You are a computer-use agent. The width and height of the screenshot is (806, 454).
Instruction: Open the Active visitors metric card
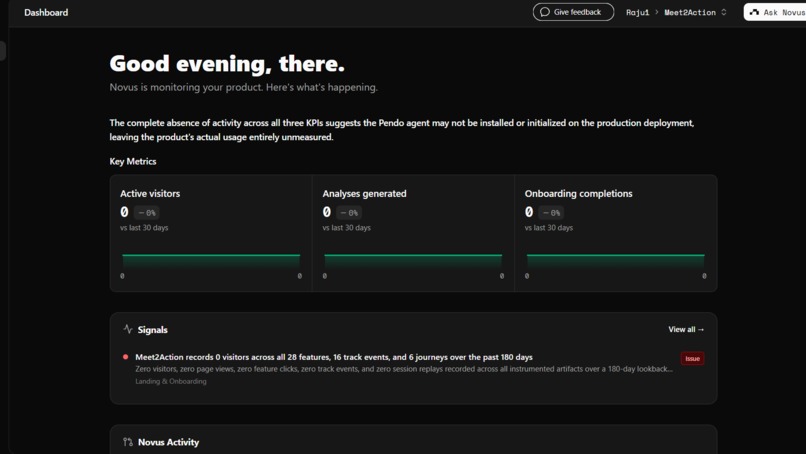(211, 233)
